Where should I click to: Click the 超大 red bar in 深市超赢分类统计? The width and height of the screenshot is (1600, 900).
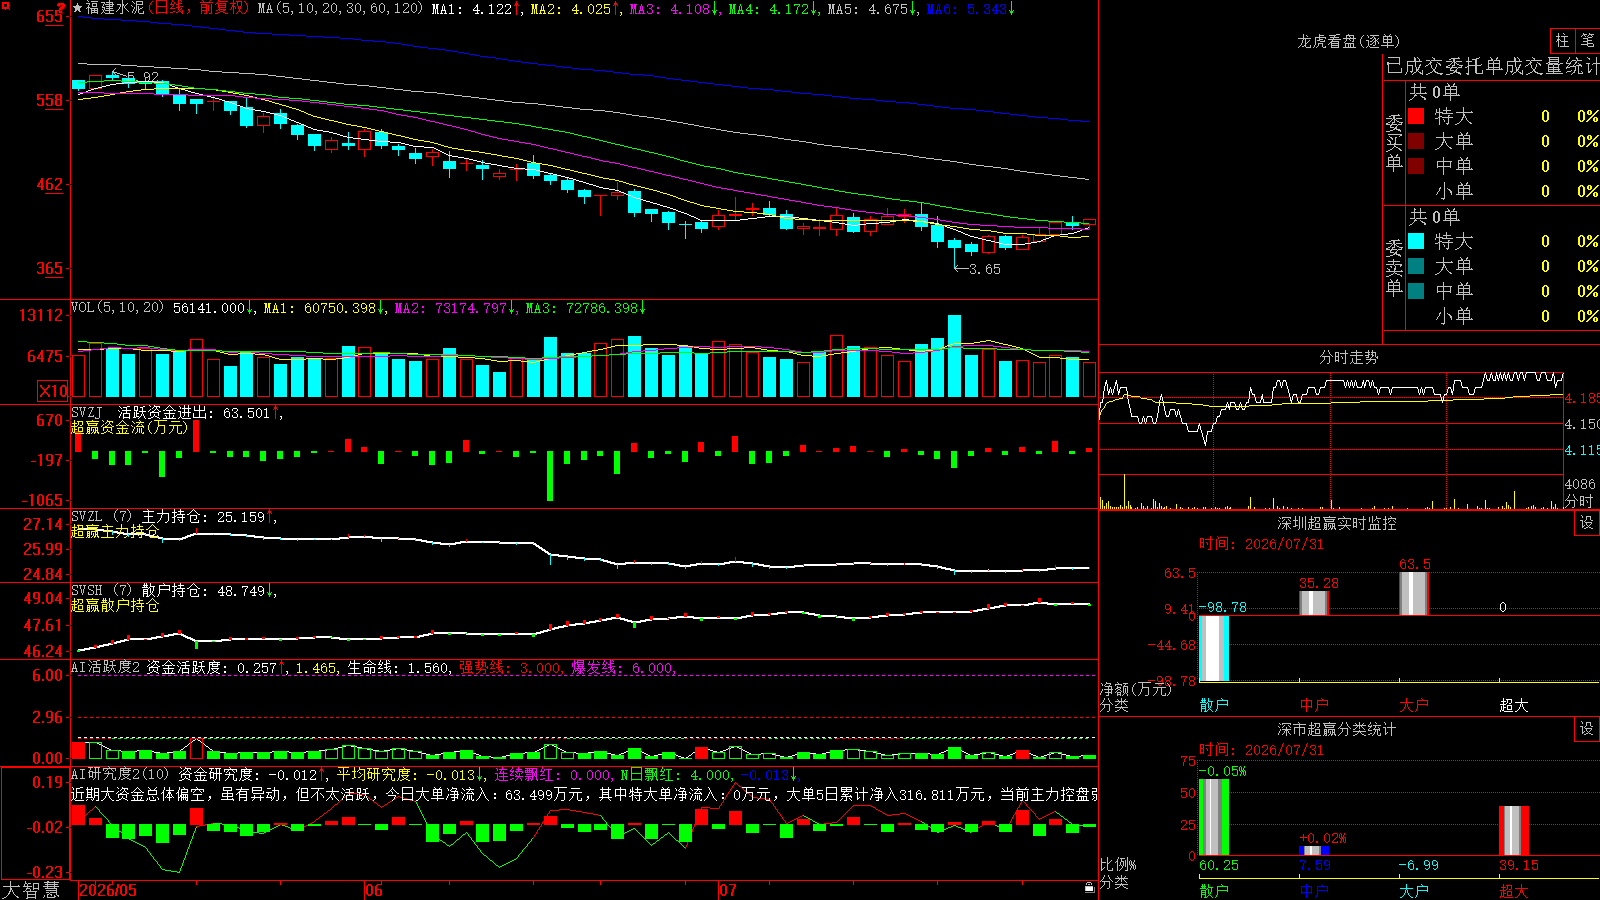pyautogui.click(x=1514, y=830)
